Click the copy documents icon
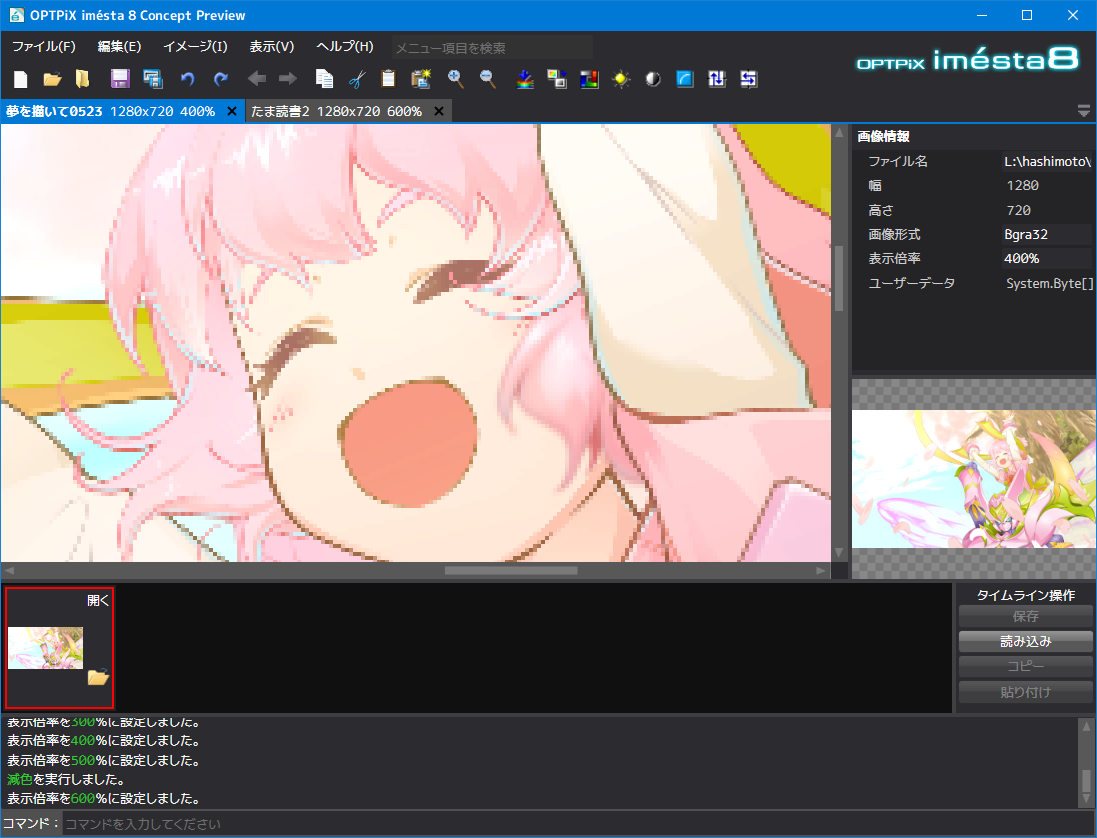The image size is (1097, 838). tap(324, 79)
